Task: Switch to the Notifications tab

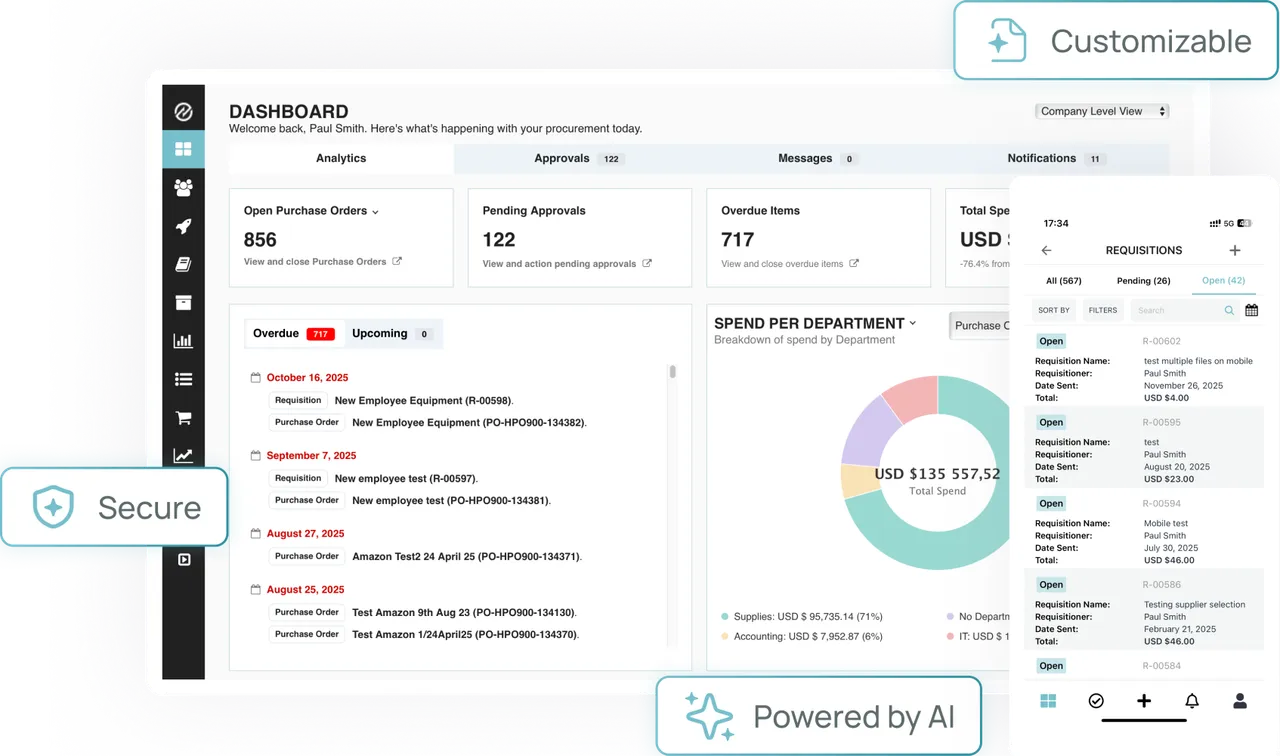Action: pos(1054,158)
